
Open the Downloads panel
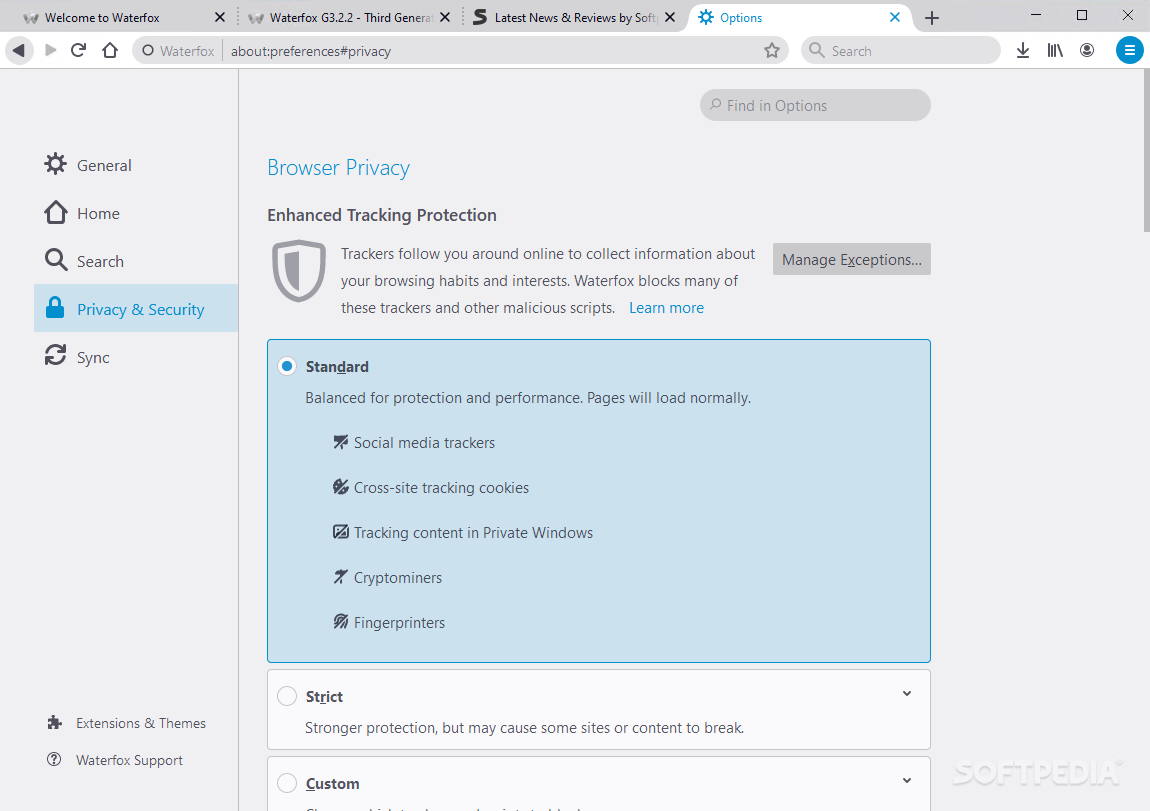click(x=1023, y=51)
